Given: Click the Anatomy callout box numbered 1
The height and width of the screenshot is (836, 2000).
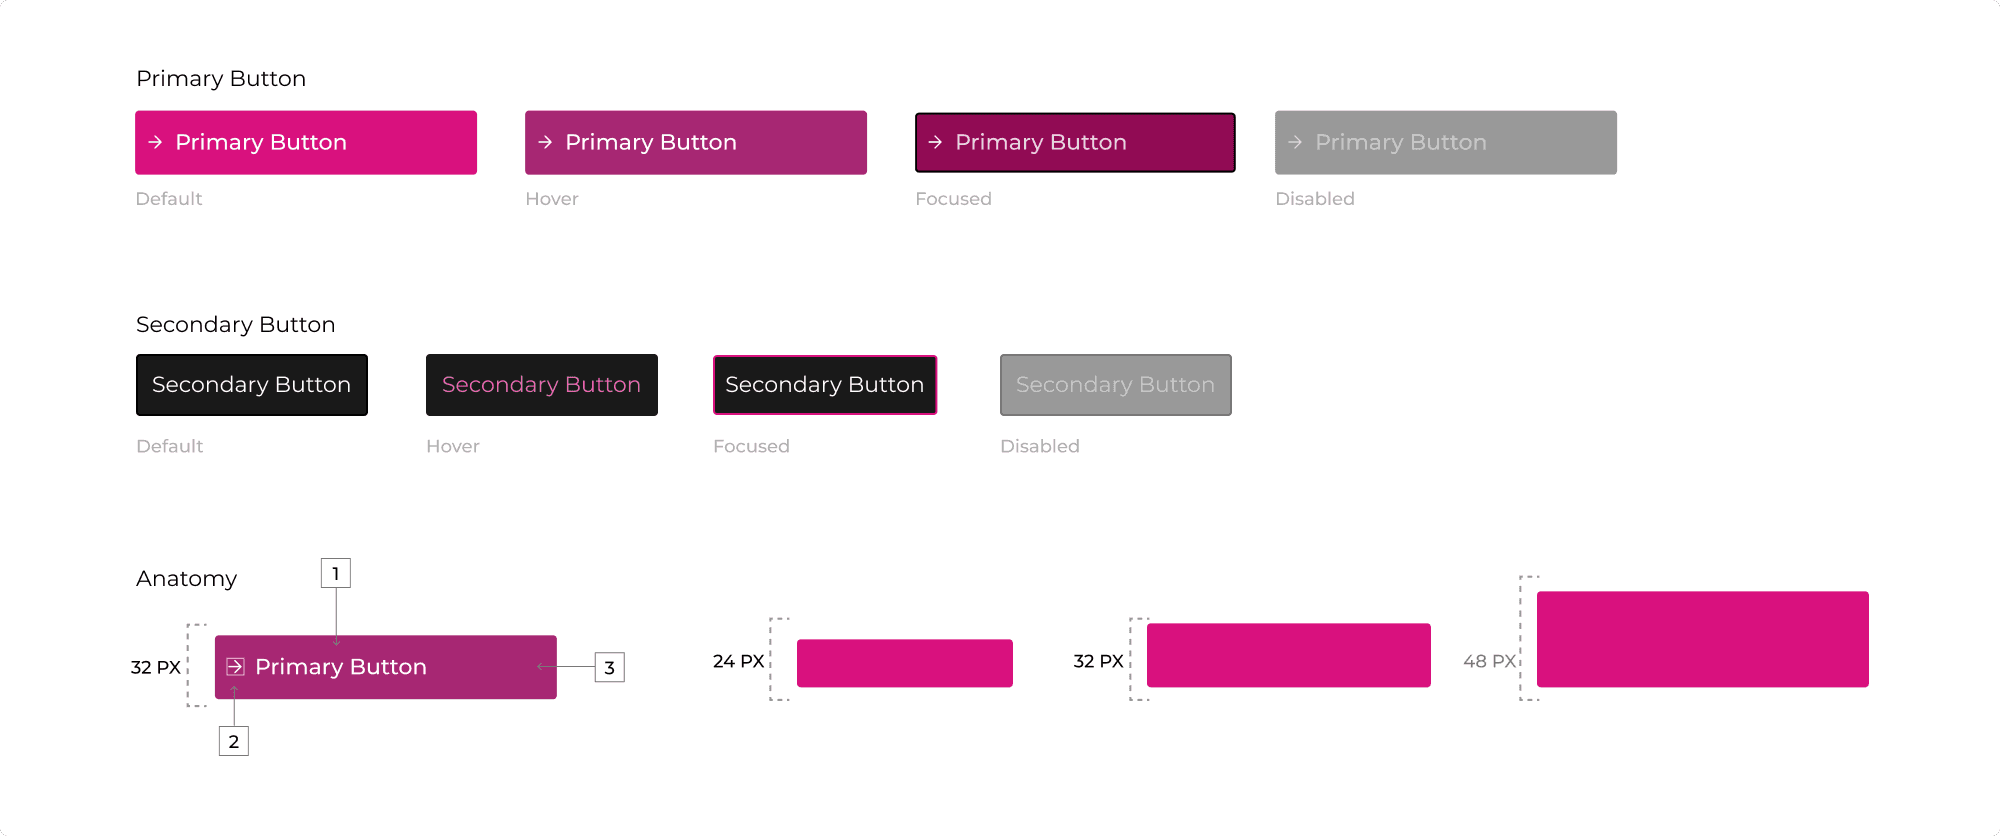Looking at the screenshot, I should coord(335,573).
